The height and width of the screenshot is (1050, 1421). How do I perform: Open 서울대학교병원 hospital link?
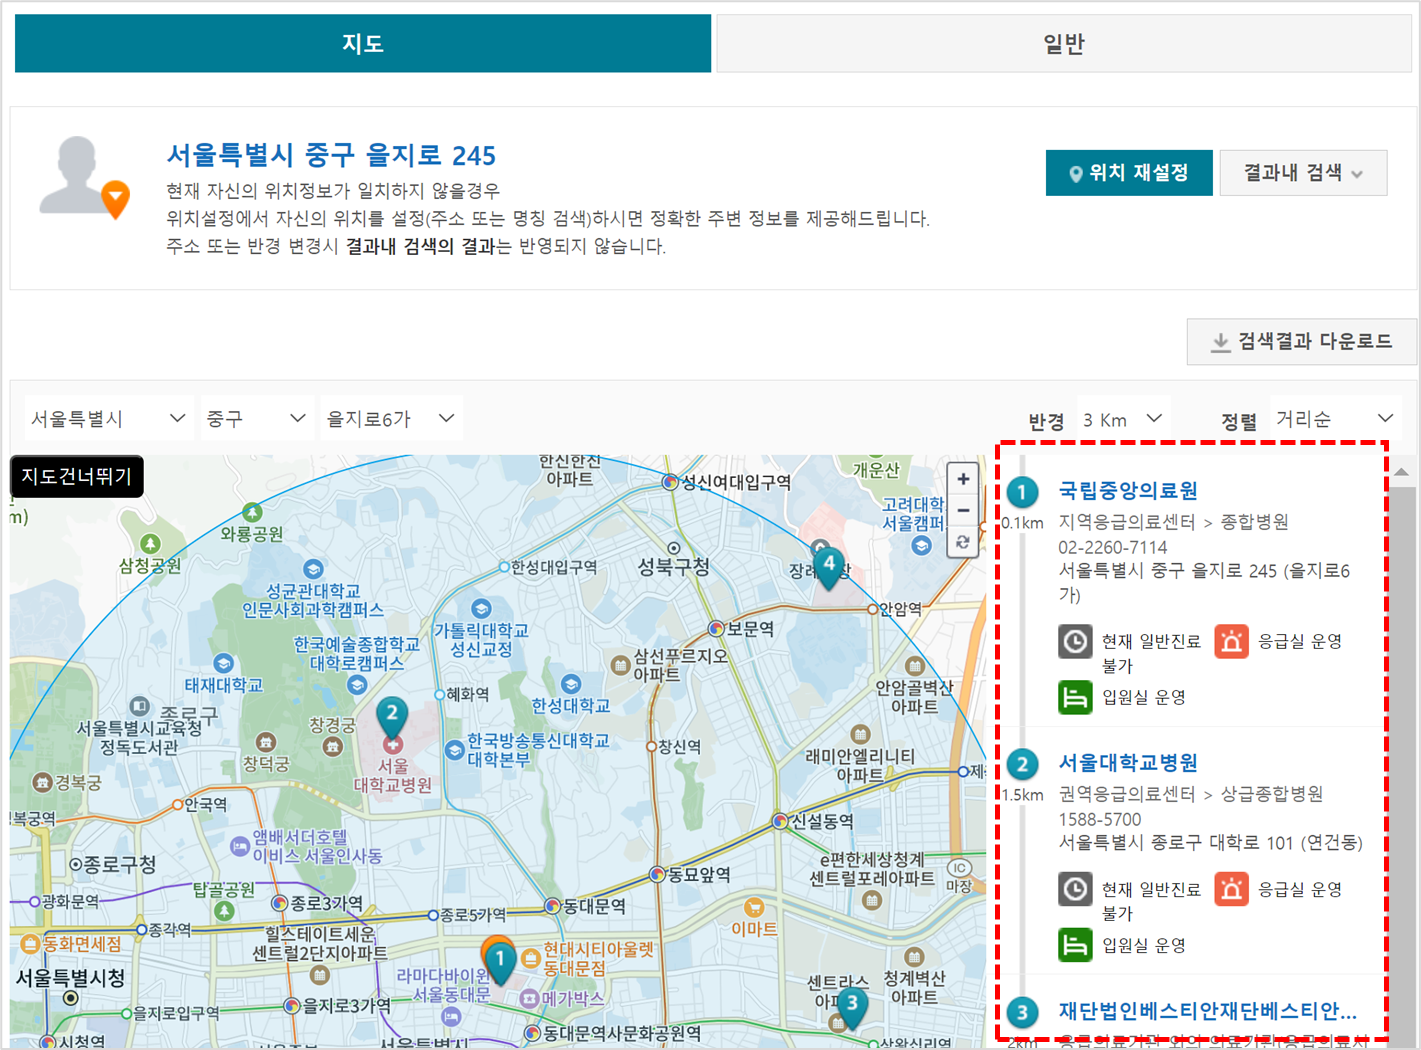pyautogui.click(x=1128, y=762)
